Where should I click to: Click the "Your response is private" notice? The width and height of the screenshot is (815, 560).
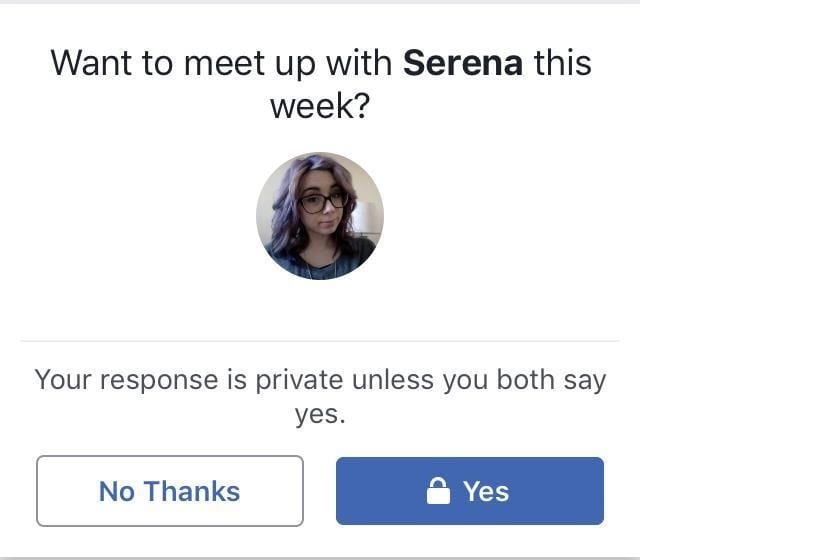tap(320, 396)
